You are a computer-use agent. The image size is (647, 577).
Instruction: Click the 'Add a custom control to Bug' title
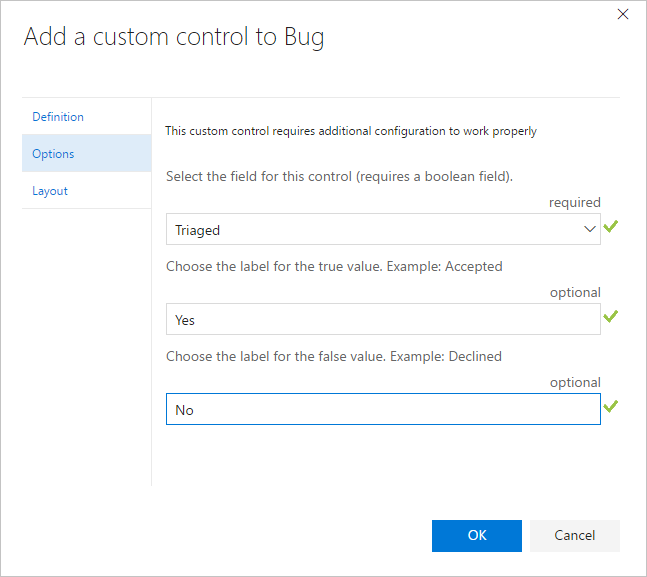(174, 37)
